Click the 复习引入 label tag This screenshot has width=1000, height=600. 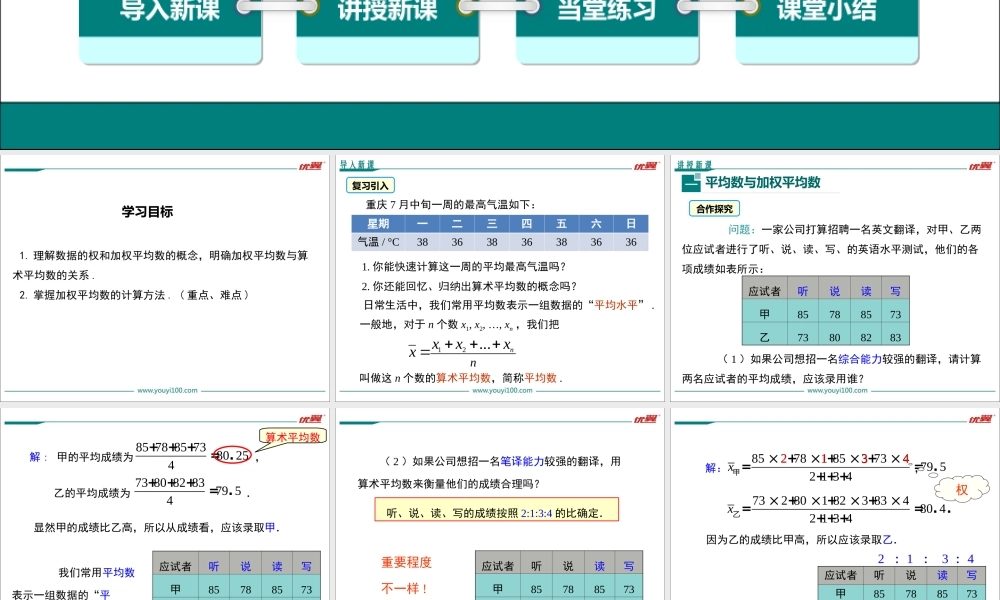[370, 185]
